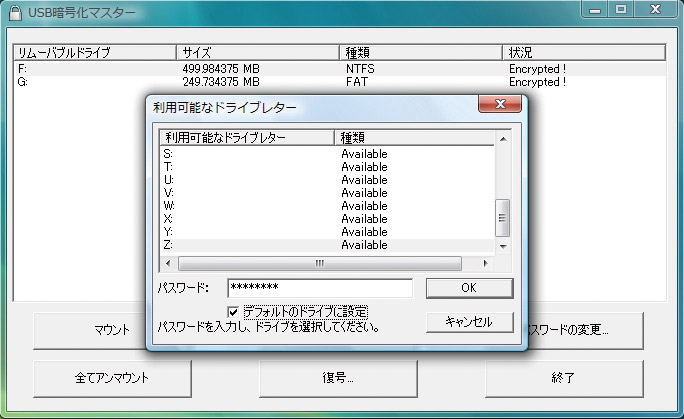Click the 全てアンマウント button
684x419 pixels.
coord(112,378)
